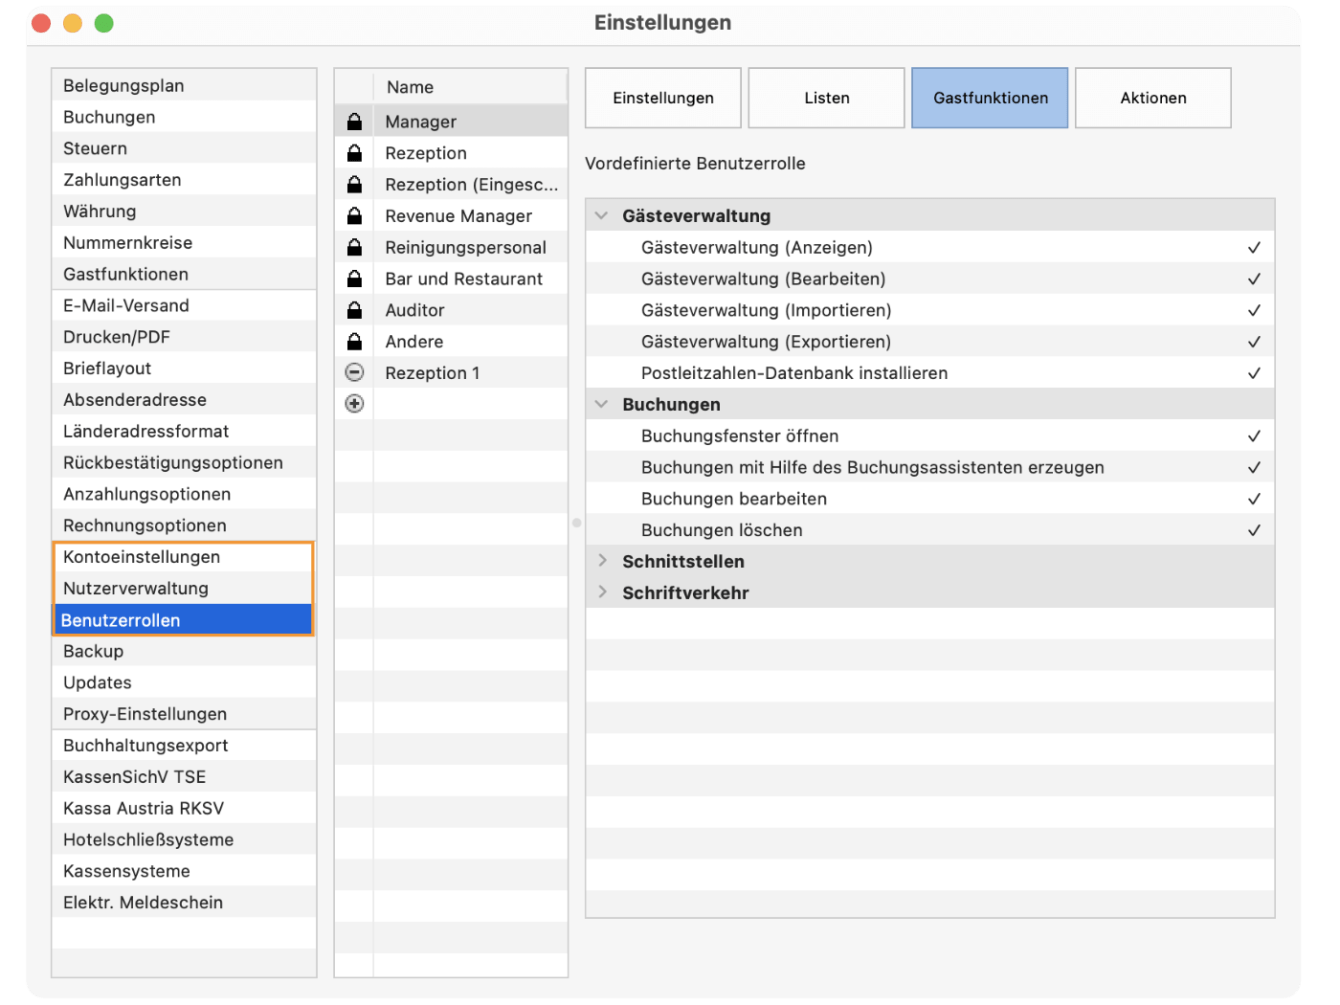Collapse the Buchungen permission group
1340x1005 pixels.
click(602, 404)
